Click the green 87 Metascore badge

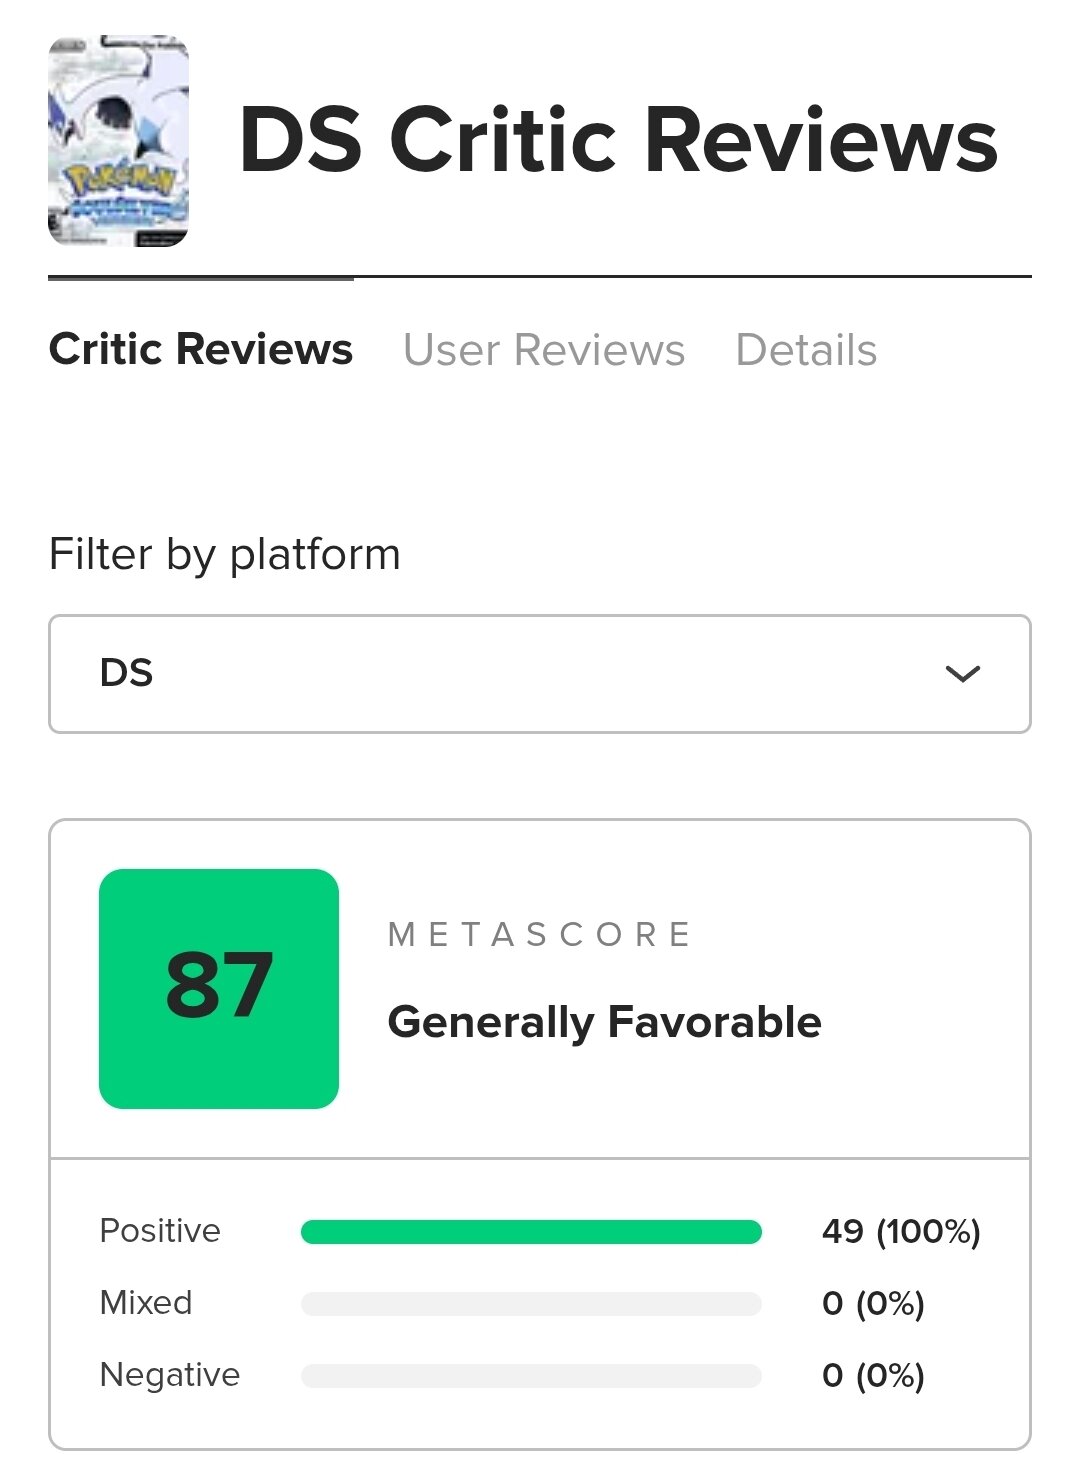[219, 988]
